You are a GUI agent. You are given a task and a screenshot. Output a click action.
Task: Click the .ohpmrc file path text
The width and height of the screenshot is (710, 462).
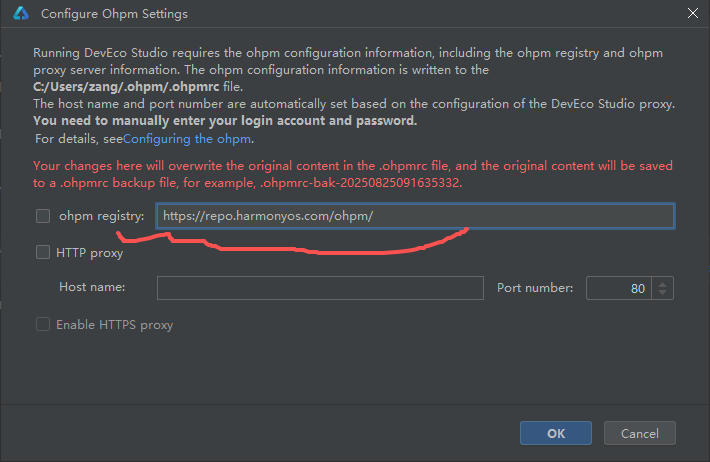[x=126, y=87]
